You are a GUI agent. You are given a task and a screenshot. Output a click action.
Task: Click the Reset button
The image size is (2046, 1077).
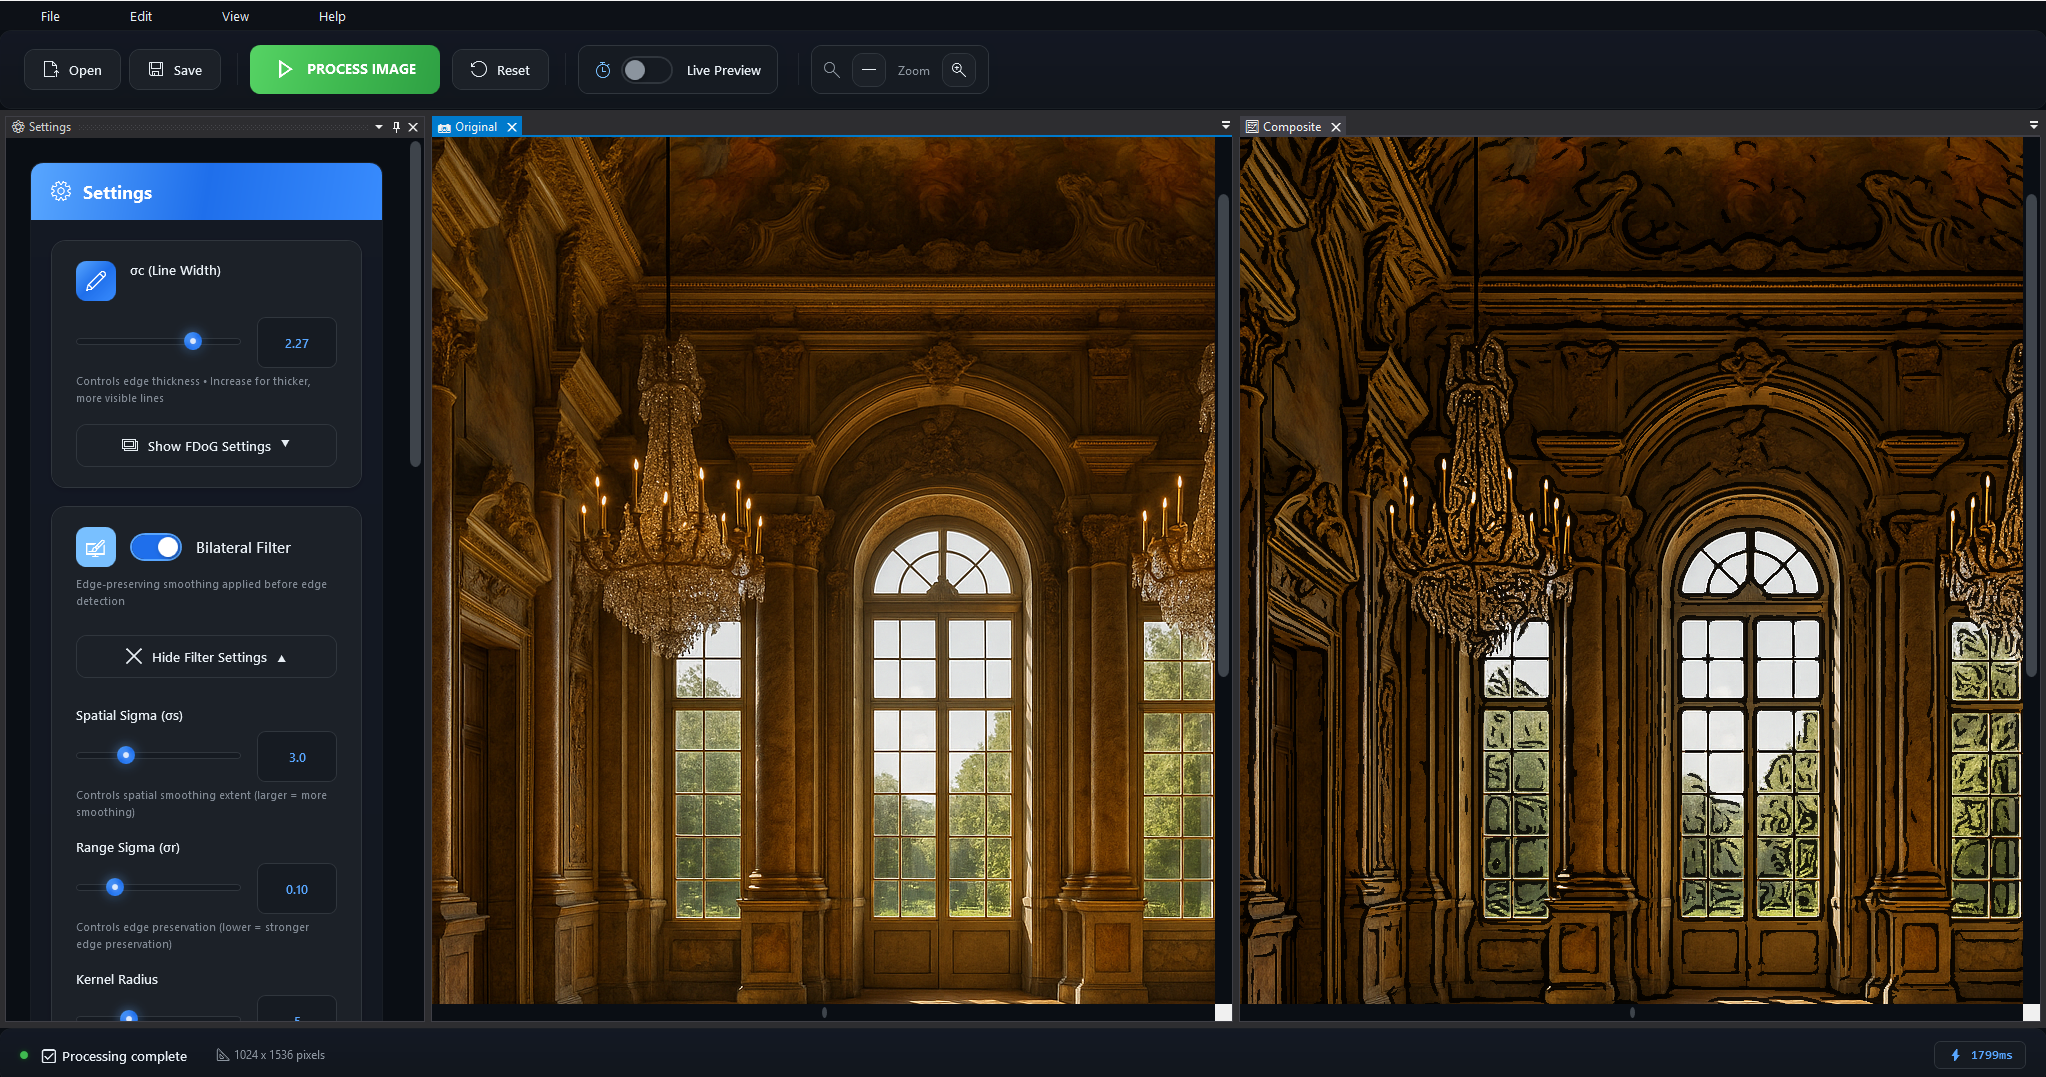point(500,70)
